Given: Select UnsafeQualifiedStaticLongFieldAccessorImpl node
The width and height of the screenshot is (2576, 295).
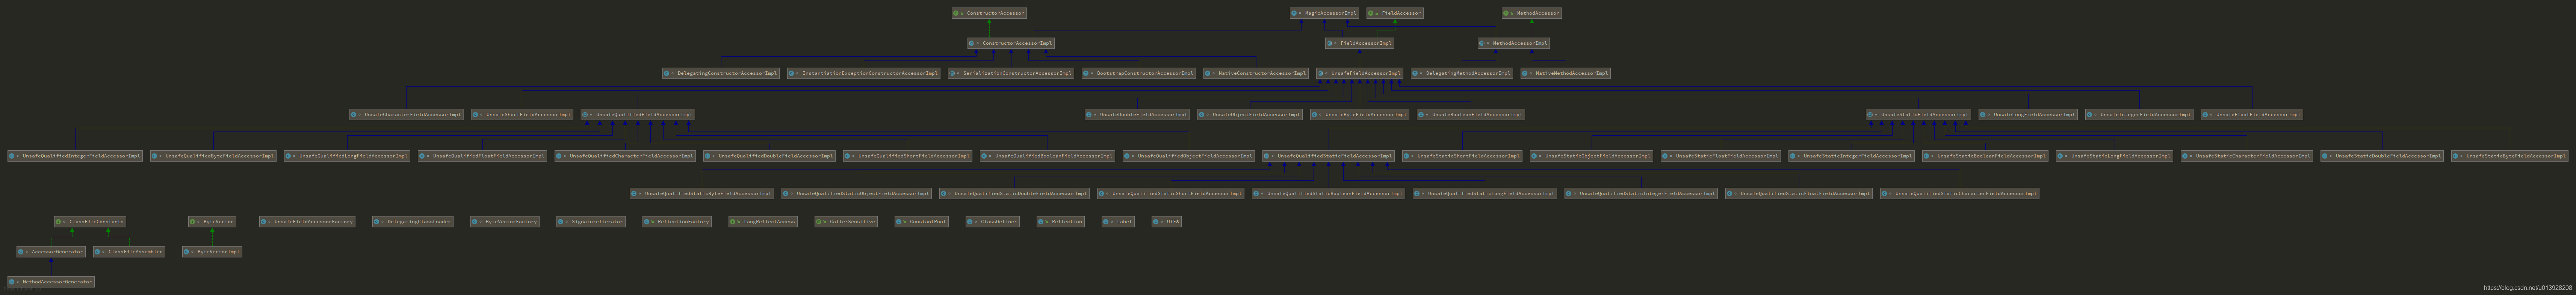Looking at the screenshot, I should pyautogui.click(x=1485, y=193).
